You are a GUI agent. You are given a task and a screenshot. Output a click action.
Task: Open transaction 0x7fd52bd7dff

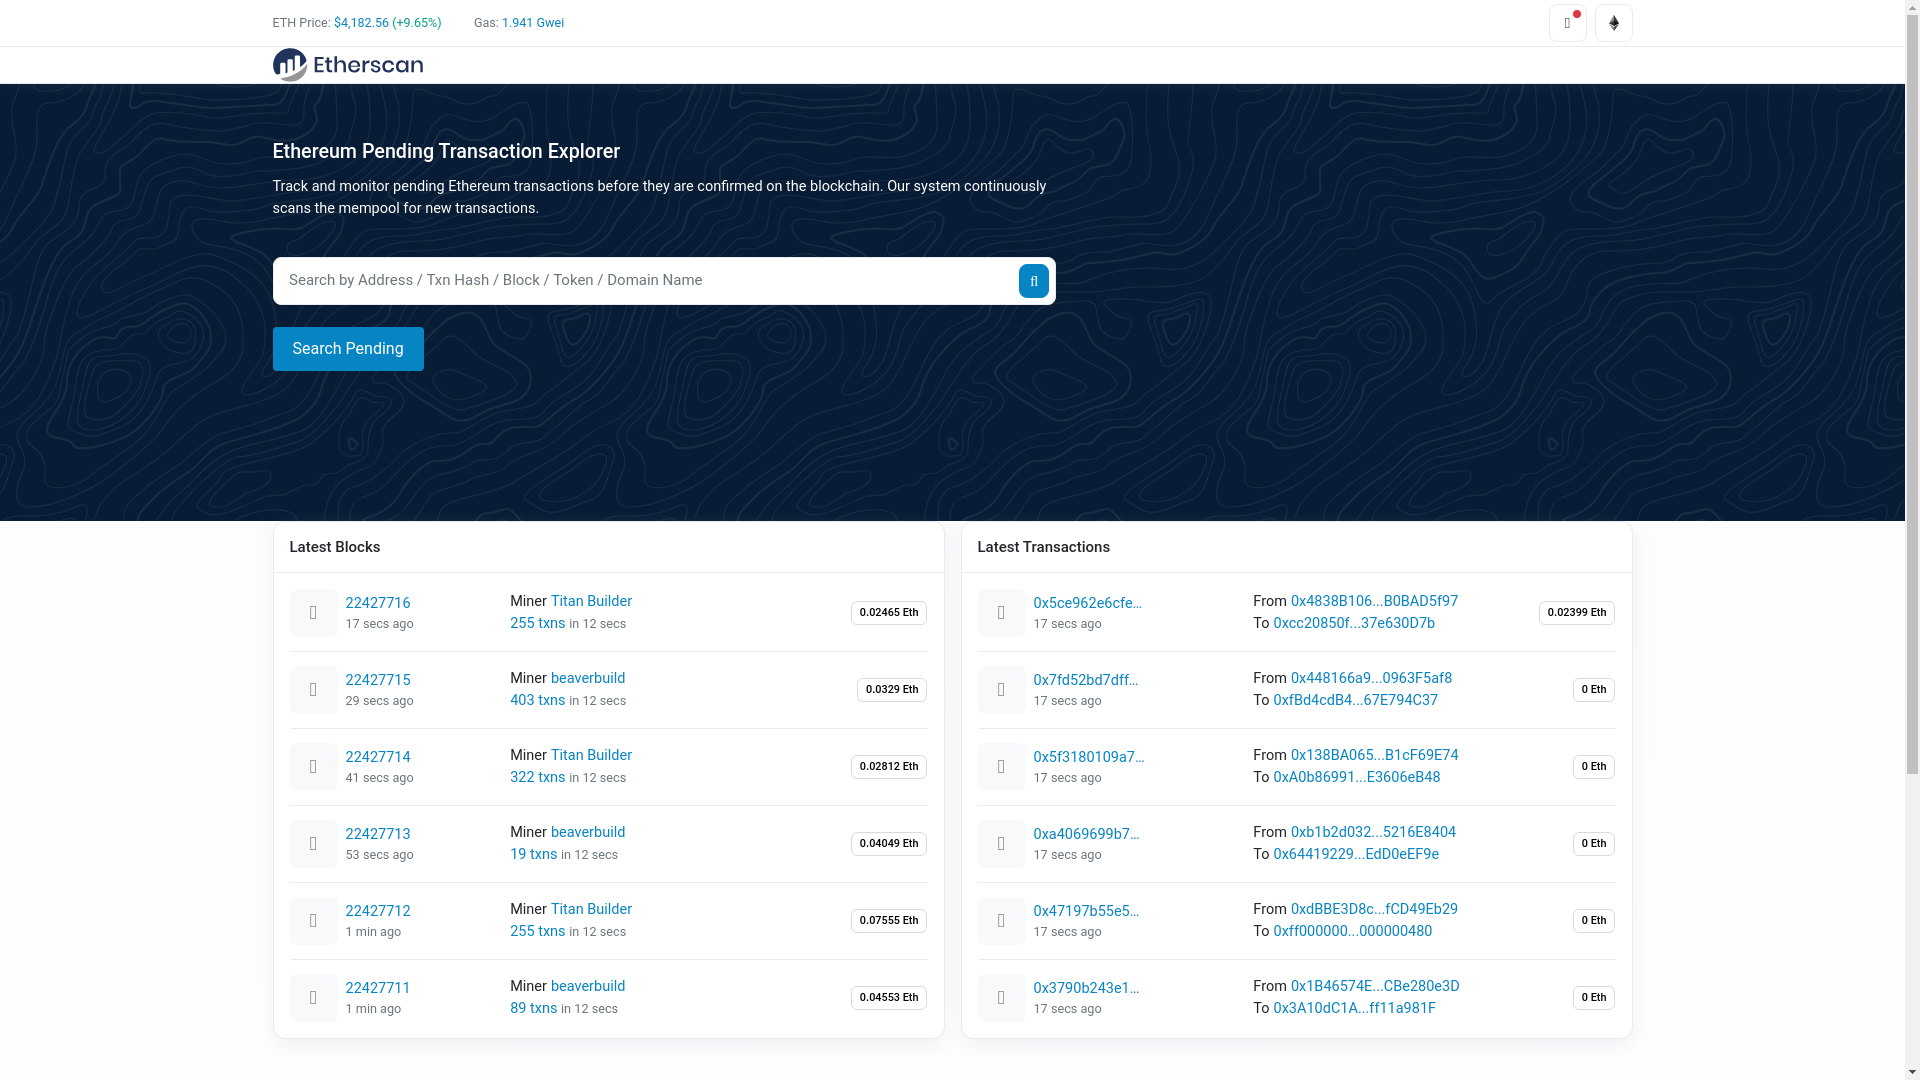tap(1085, 680)
